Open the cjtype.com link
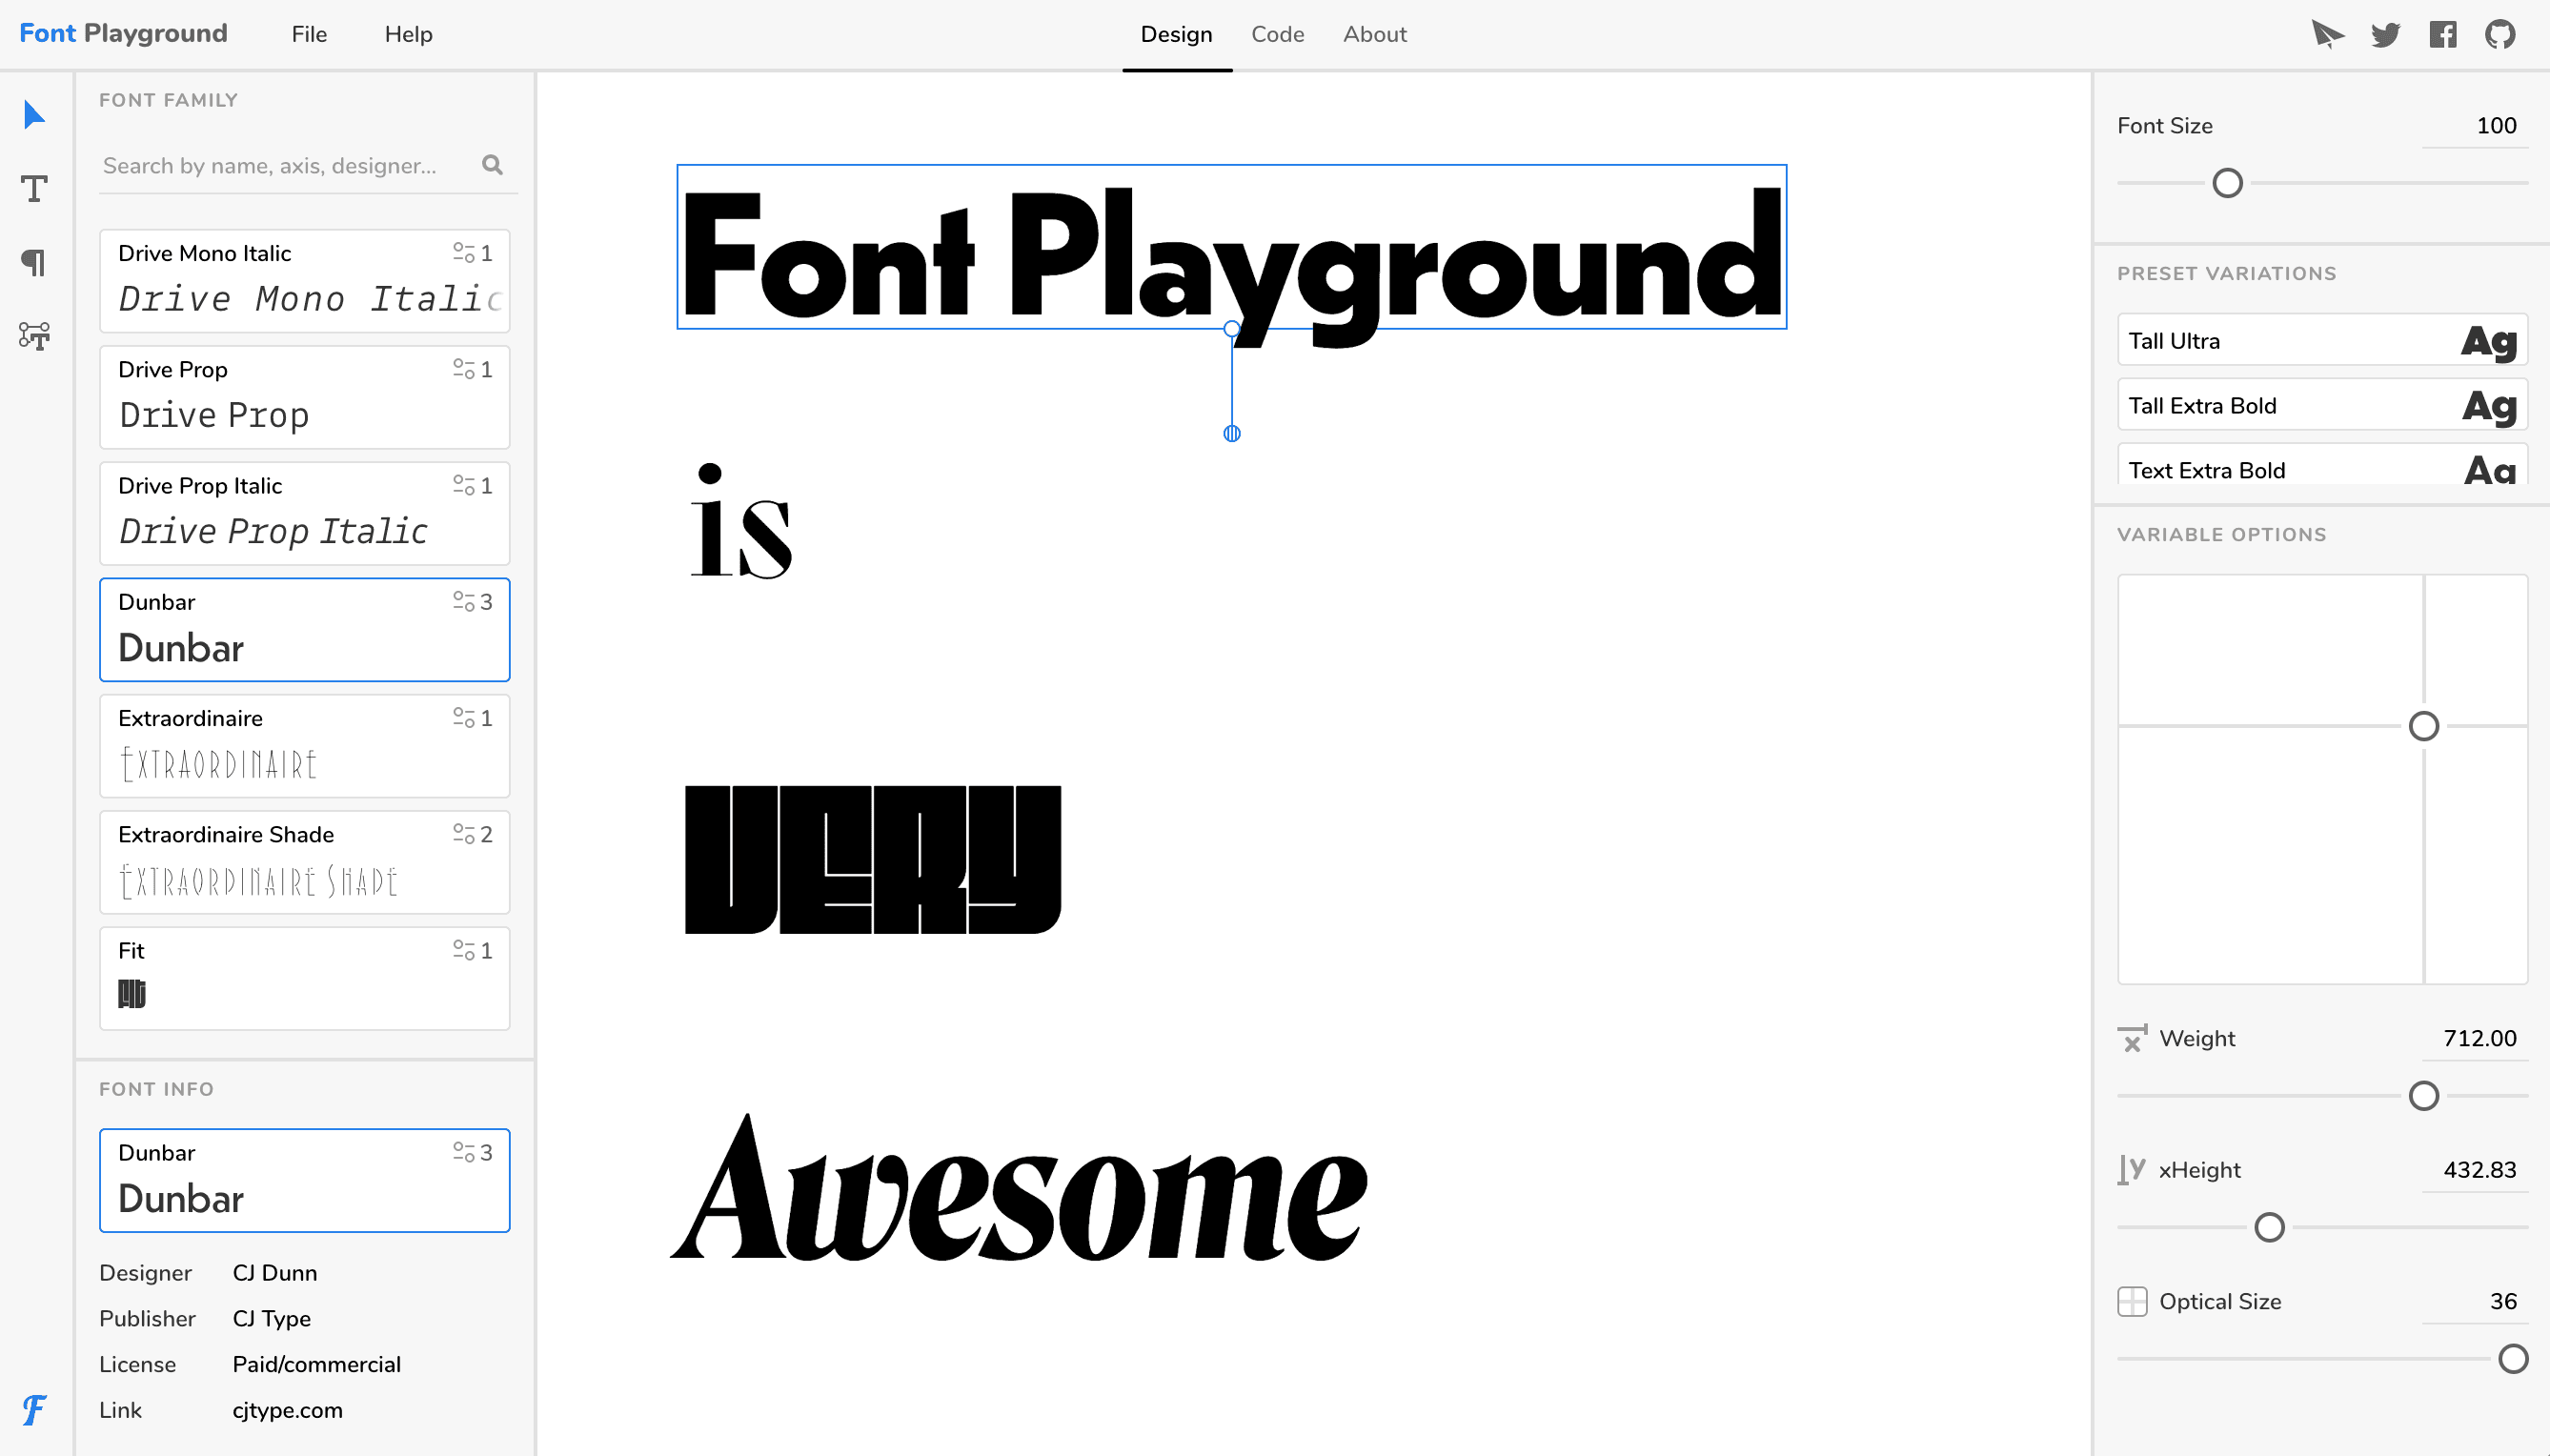Image resolution: width=2550 pixels, height=1456 pixels. (x=287, y=1410)
